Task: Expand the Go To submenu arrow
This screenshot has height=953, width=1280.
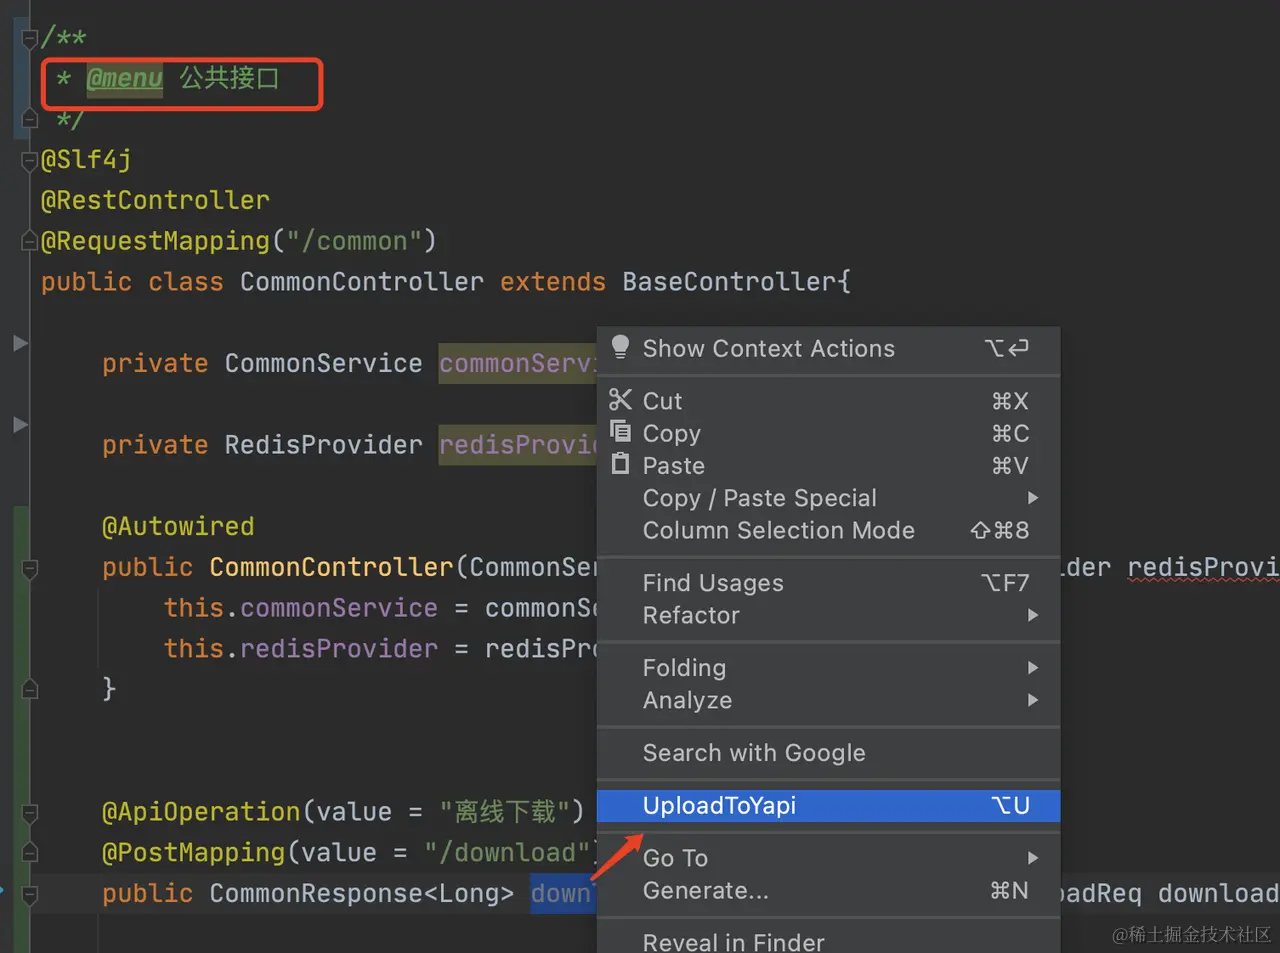Action: (x=1033, y=858)
